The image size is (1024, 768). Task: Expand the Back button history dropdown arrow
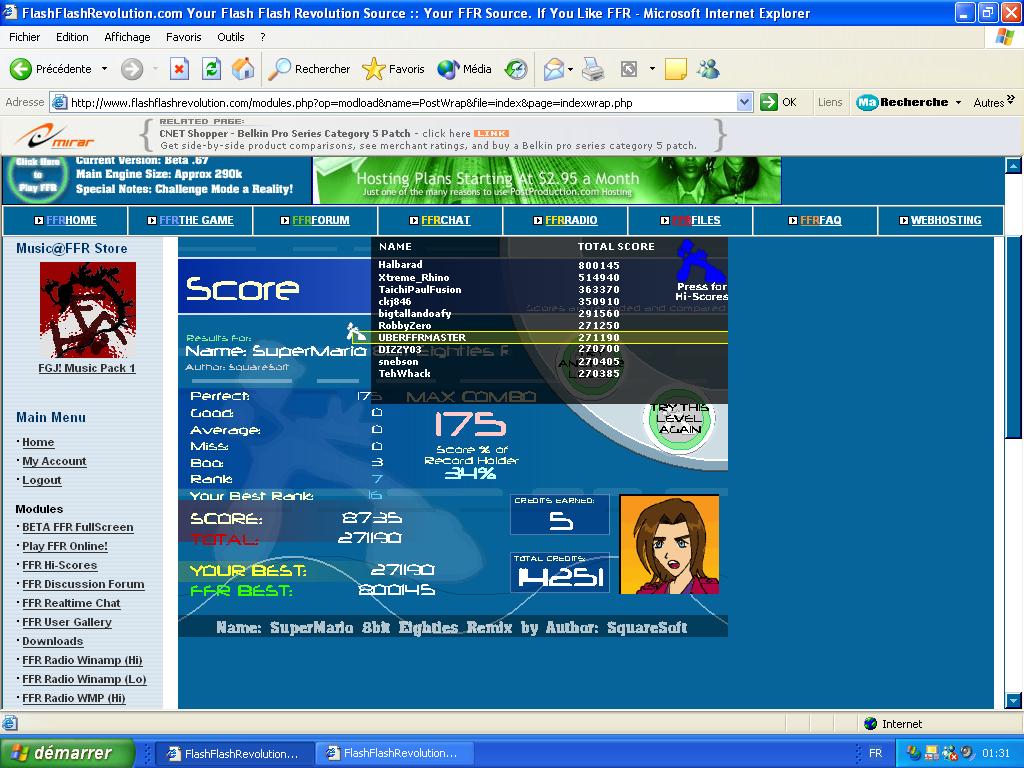coord(104,69)
